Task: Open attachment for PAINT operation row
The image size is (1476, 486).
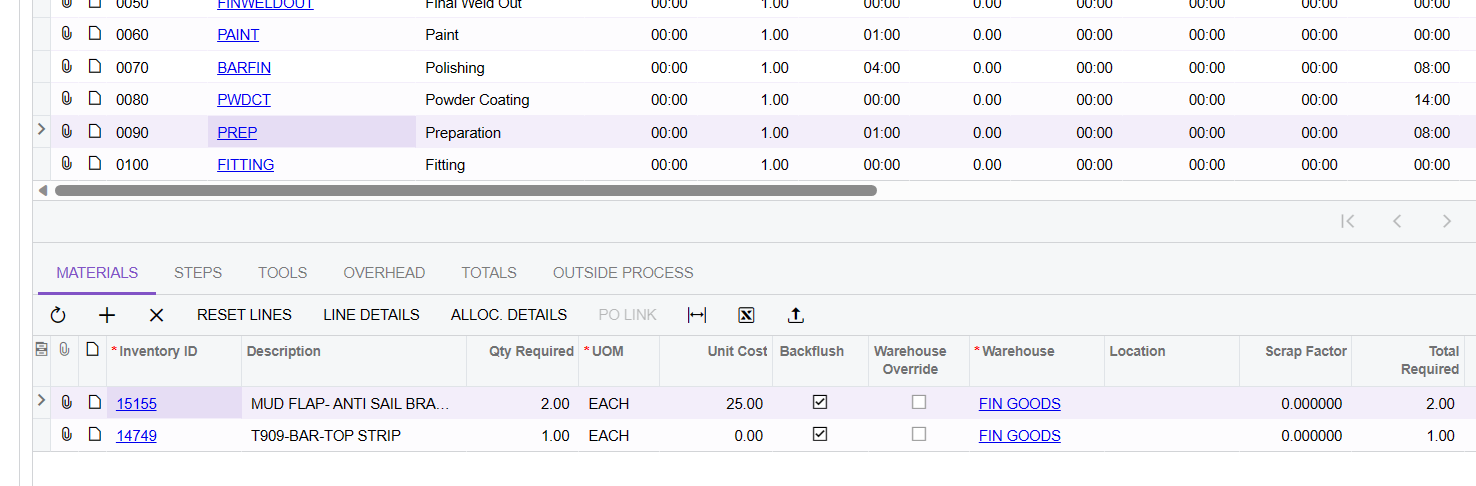Action: point(67,35)
